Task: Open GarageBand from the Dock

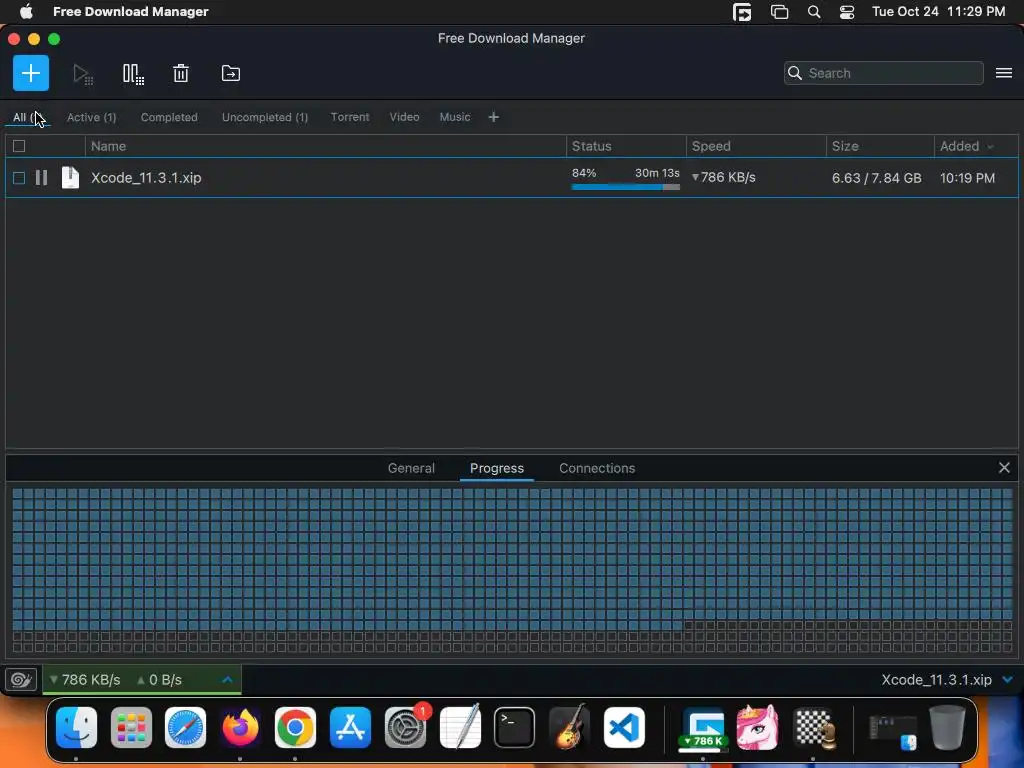Action: point(569,728)
